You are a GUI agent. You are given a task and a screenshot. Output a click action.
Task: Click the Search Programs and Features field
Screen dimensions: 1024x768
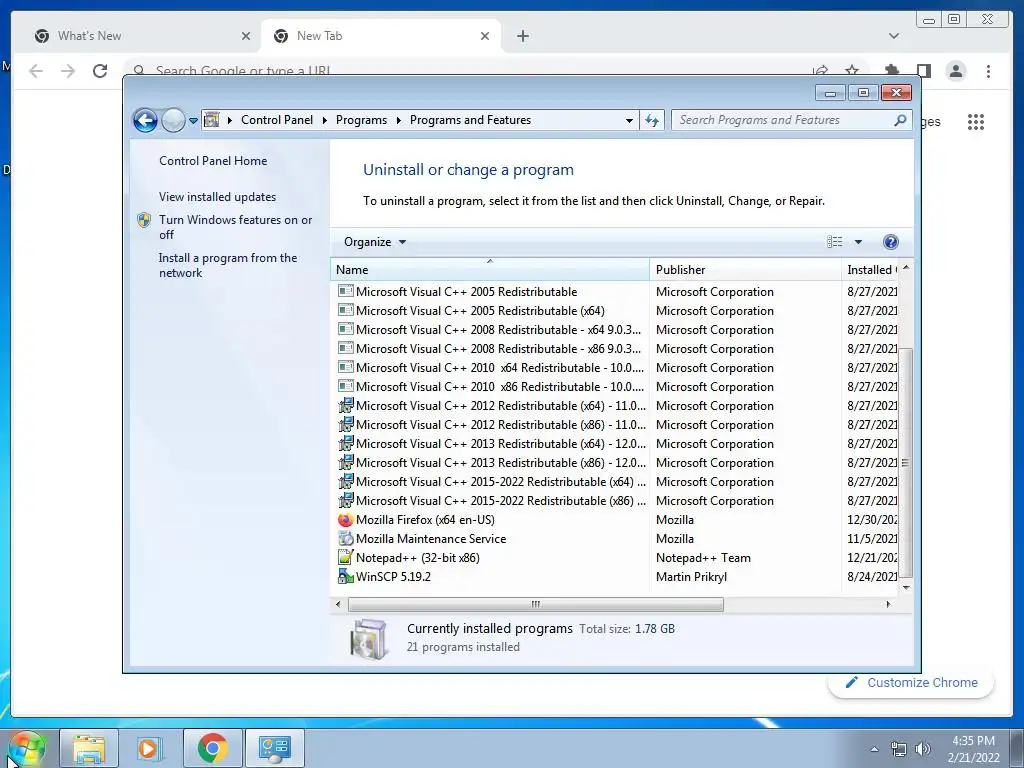coord(791,120)
